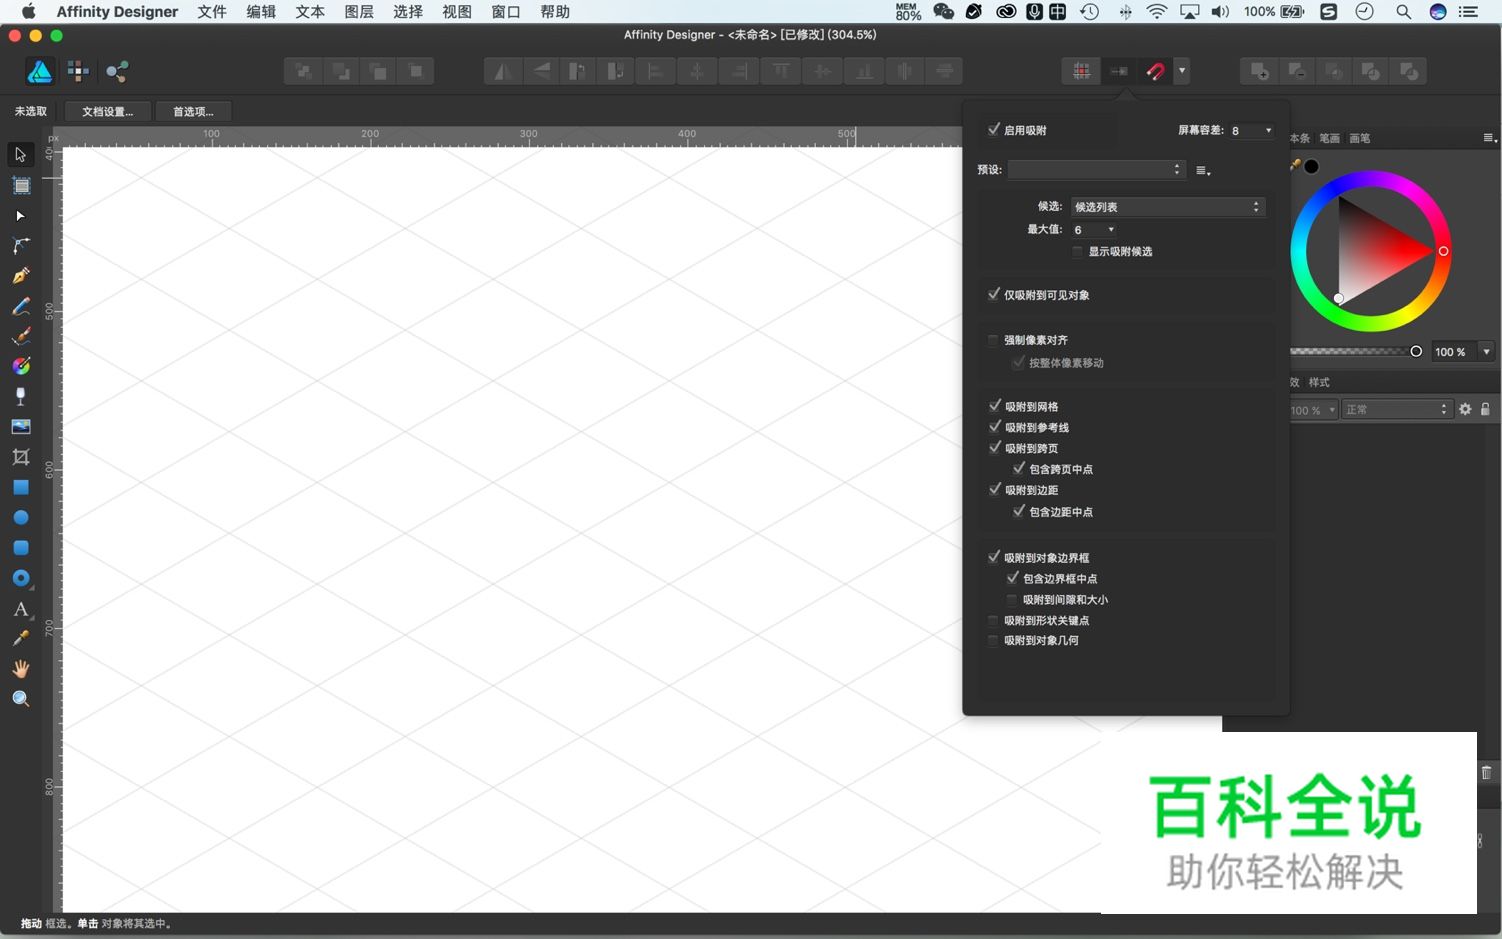Select the Crop tool

[21, 457]
